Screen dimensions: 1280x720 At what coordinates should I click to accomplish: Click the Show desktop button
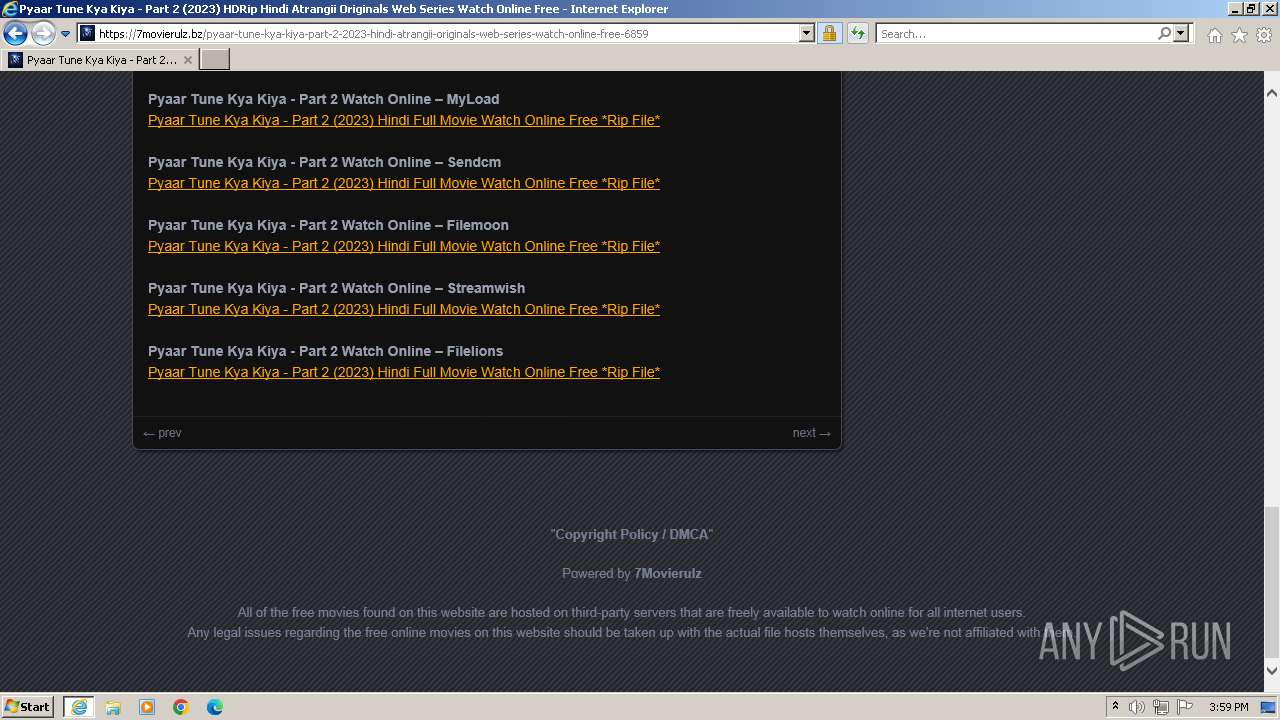[x=1269, y=707]
